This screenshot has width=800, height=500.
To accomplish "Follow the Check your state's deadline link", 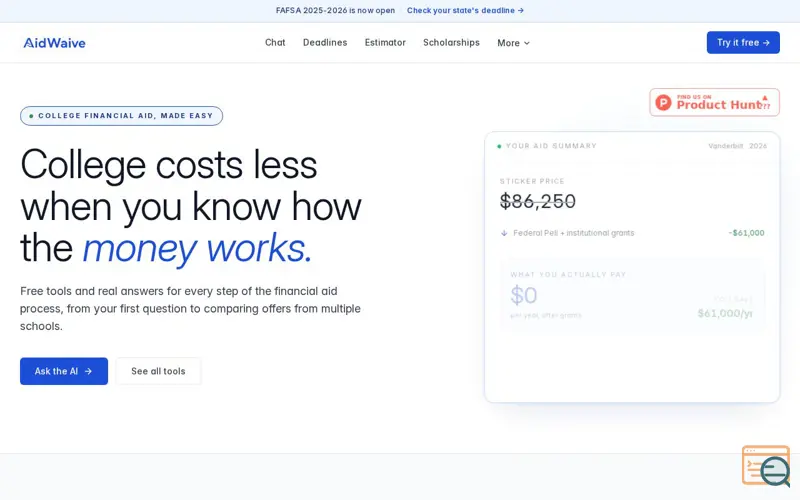I will [x=465, y=10].
